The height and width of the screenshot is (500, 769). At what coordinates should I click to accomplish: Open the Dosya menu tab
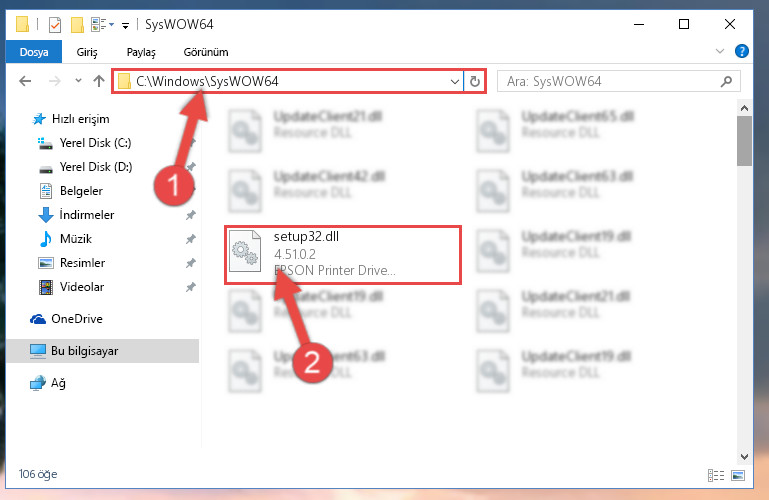[34, 52]
